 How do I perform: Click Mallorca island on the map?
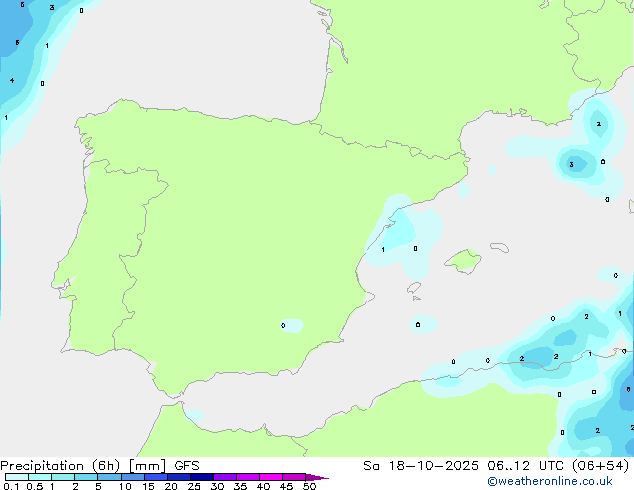pos(463,261)
